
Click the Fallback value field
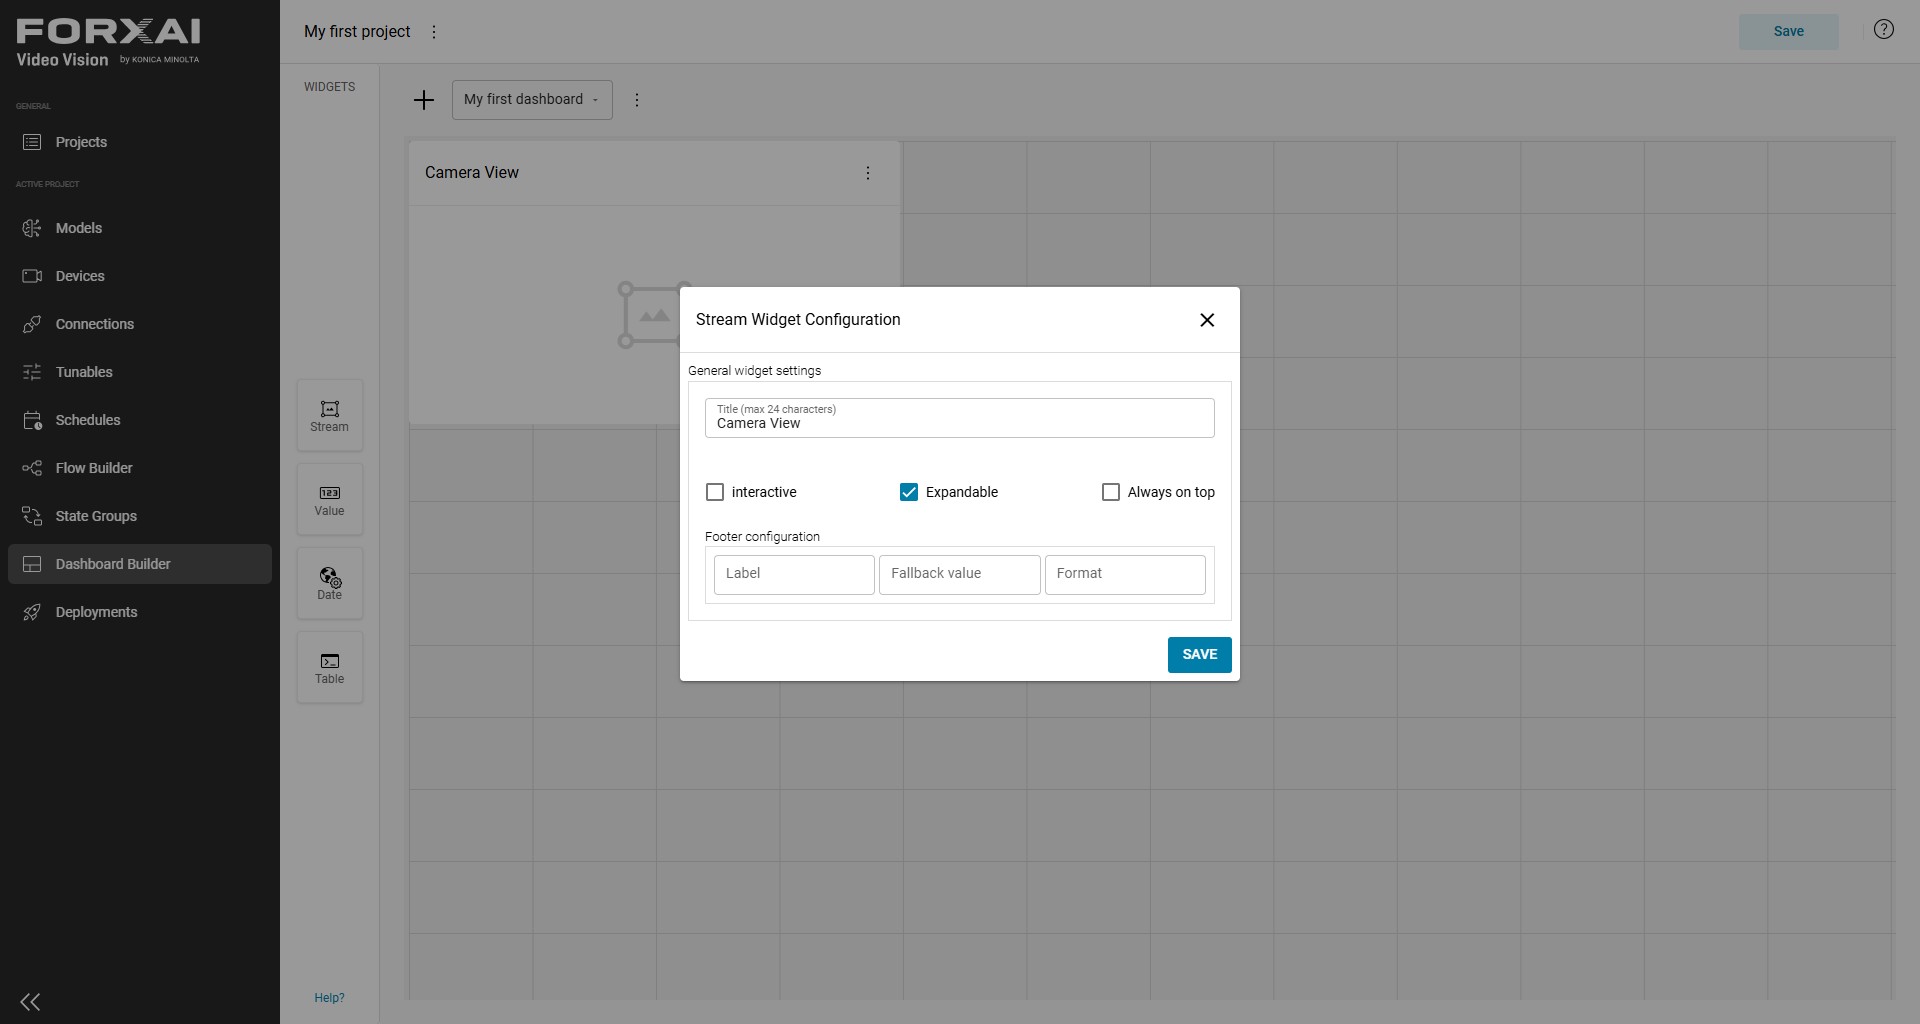coord(960,575)
